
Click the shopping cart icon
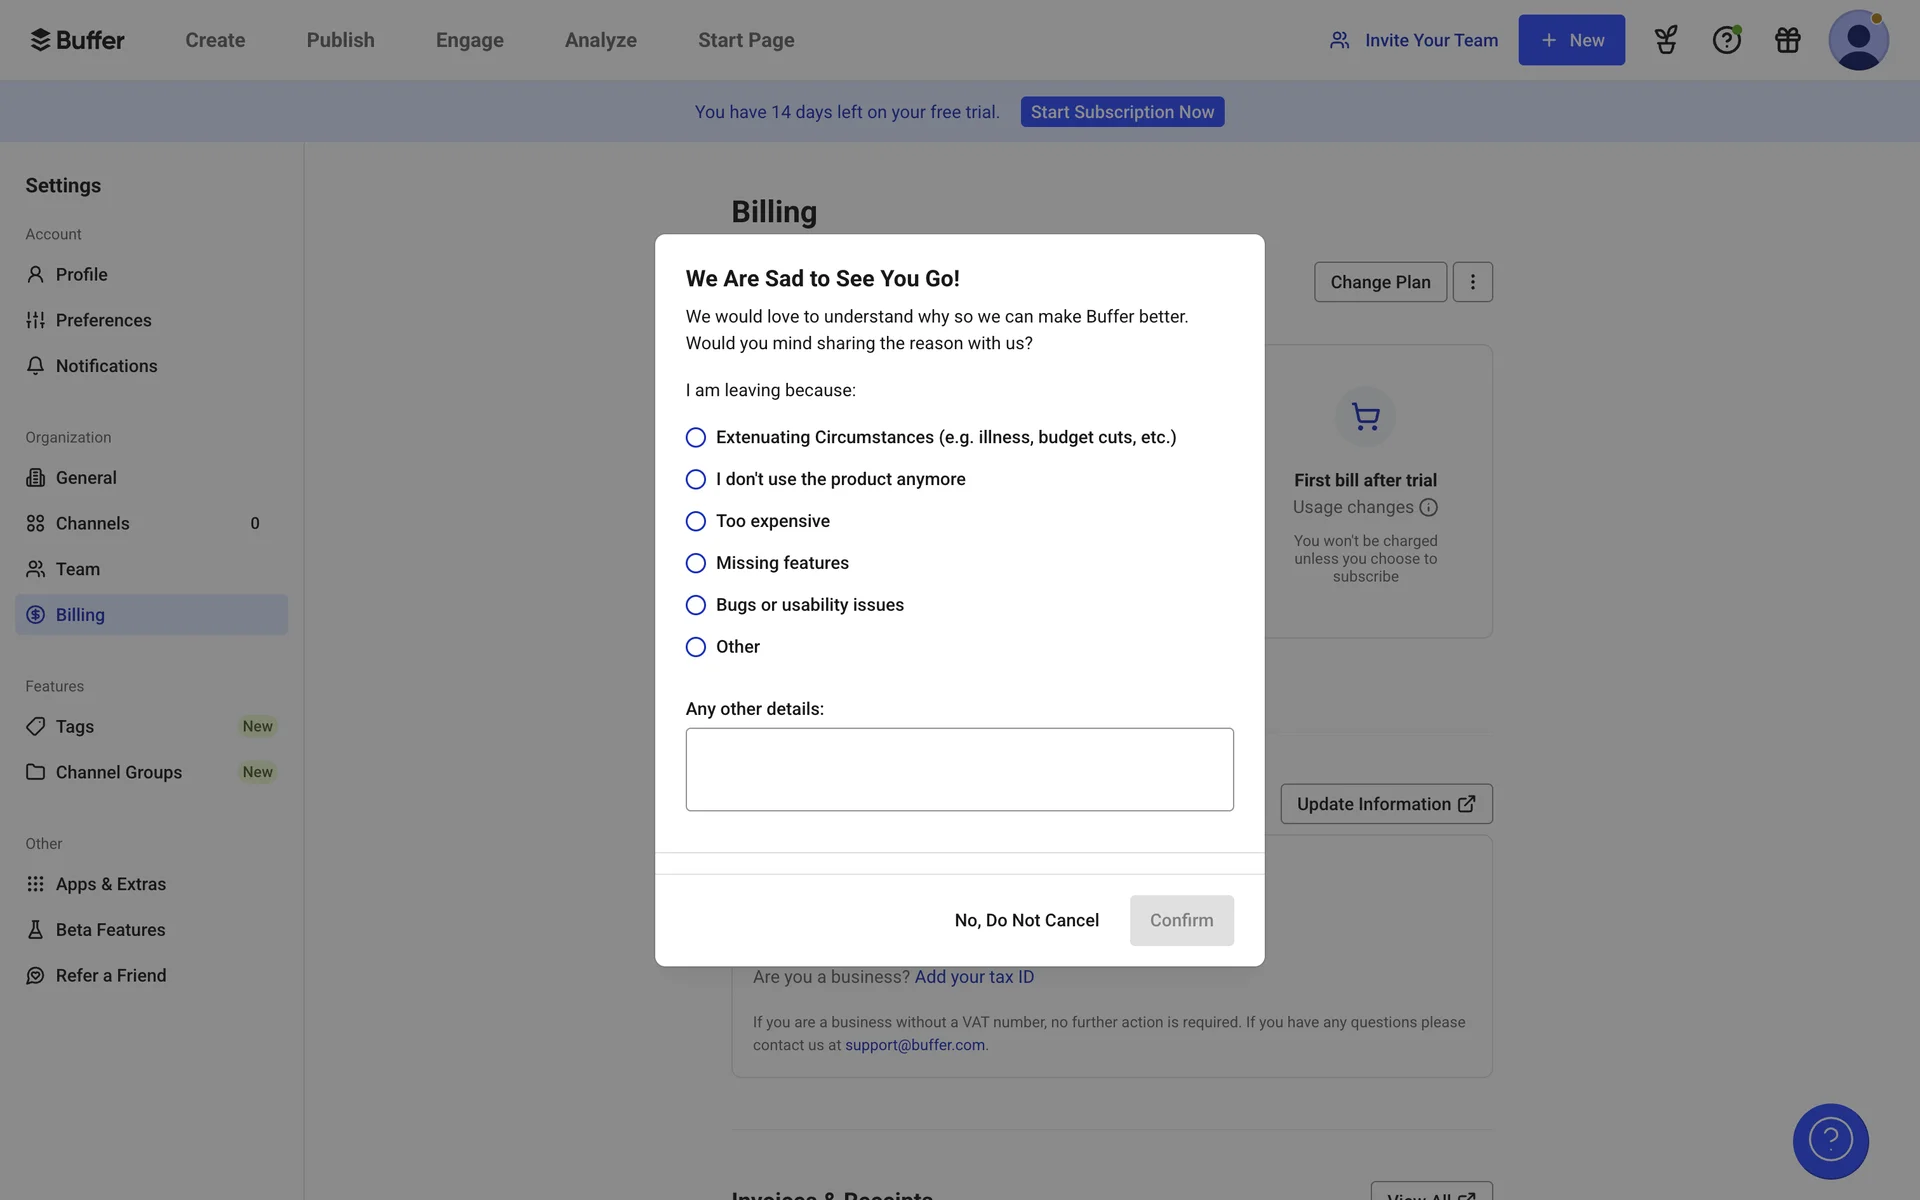coord(1365,416)
